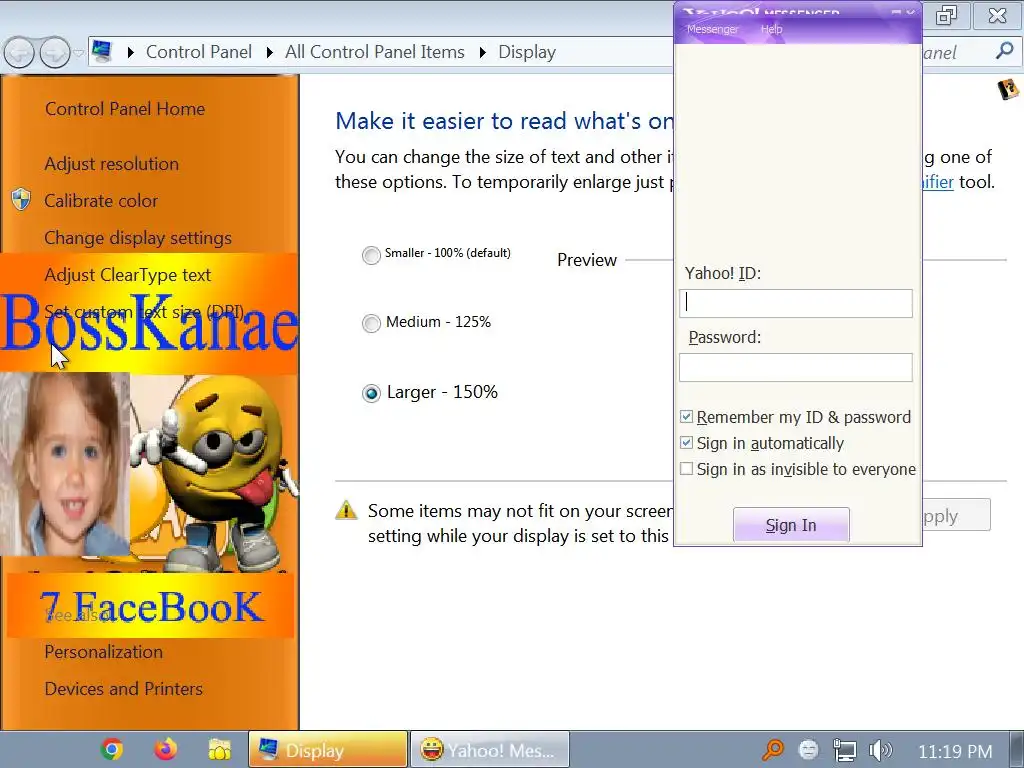This screenshot has width=1024, height=768.
Task: Click the 11:19 PM clock
Action: pos(955,752)
